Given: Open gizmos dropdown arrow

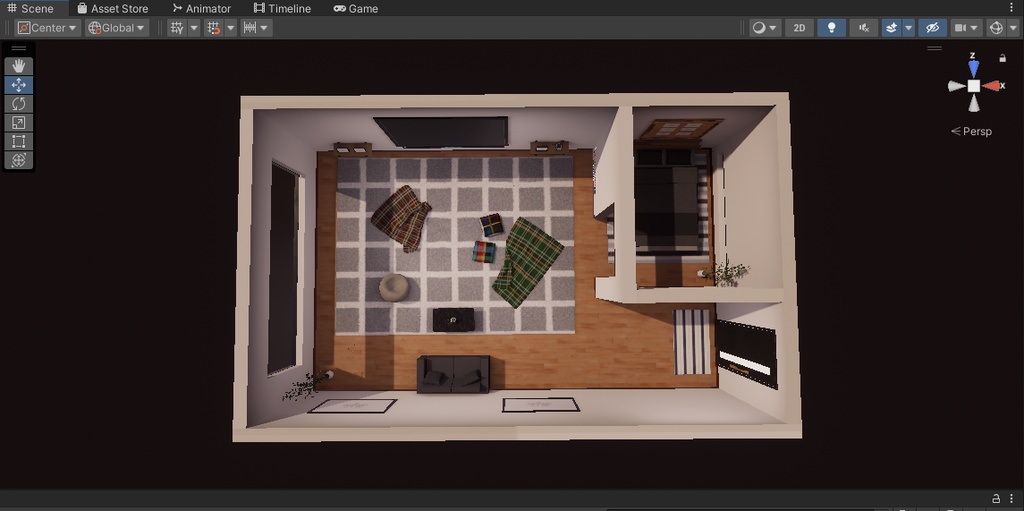Looking at the screenshot, I should (x=1013, y=28).
